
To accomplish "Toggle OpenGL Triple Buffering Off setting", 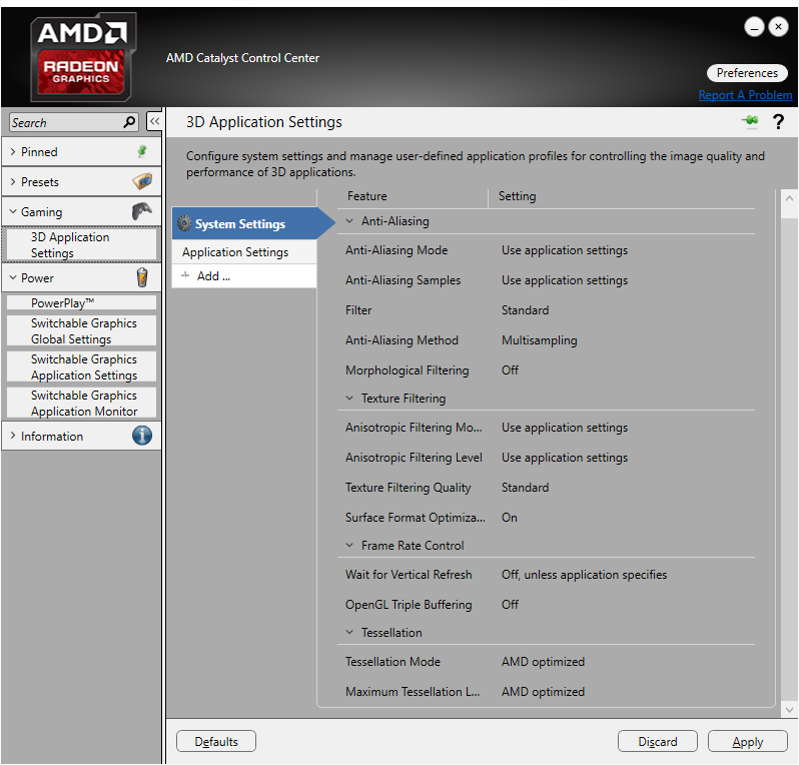I will [510, 604].
